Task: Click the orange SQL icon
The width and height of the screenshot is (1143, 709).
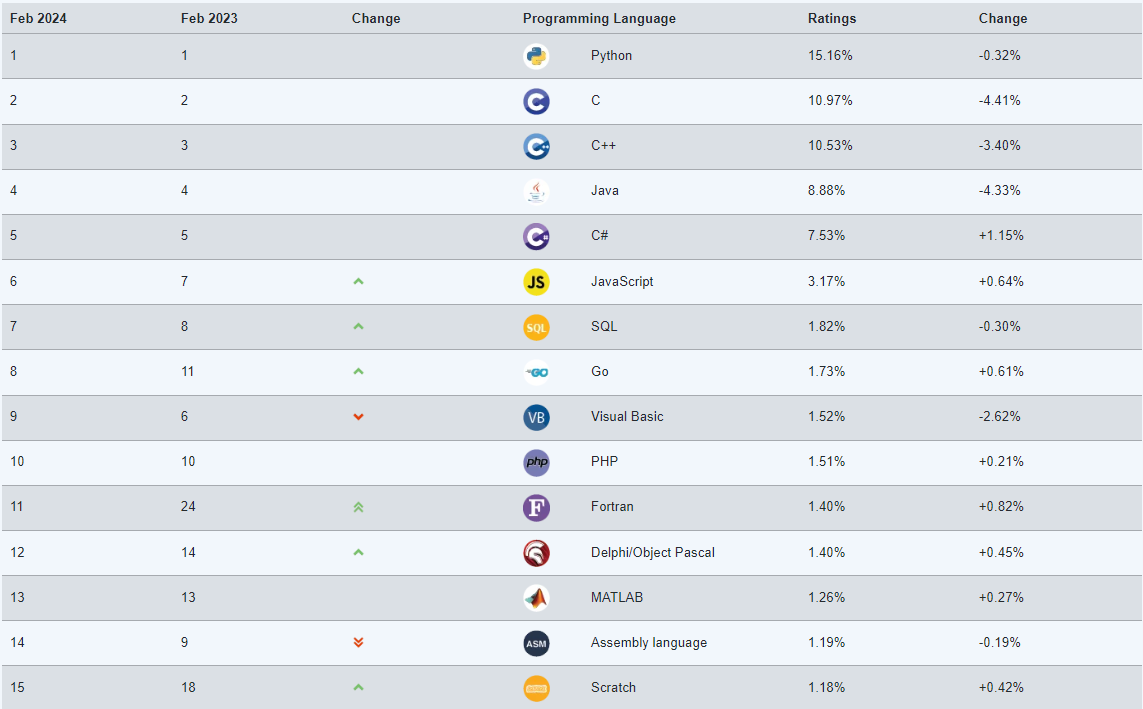Action: [x=536, y=327]
